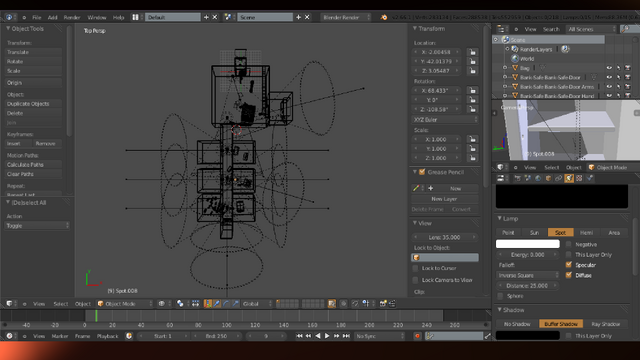The image size is (640, 360).
Task: Open the Texture properties checker icon
Action: [x=579, y=178]
